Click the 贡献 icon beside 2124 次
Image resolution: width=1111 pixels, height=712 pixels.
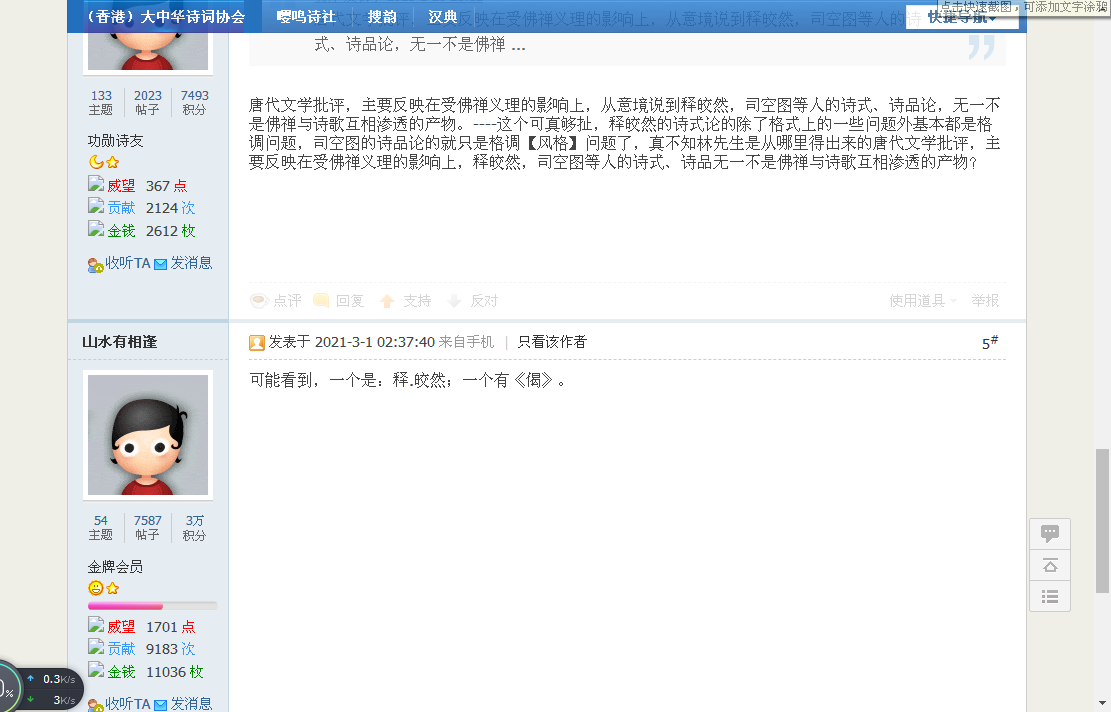(x=96, y=206)
